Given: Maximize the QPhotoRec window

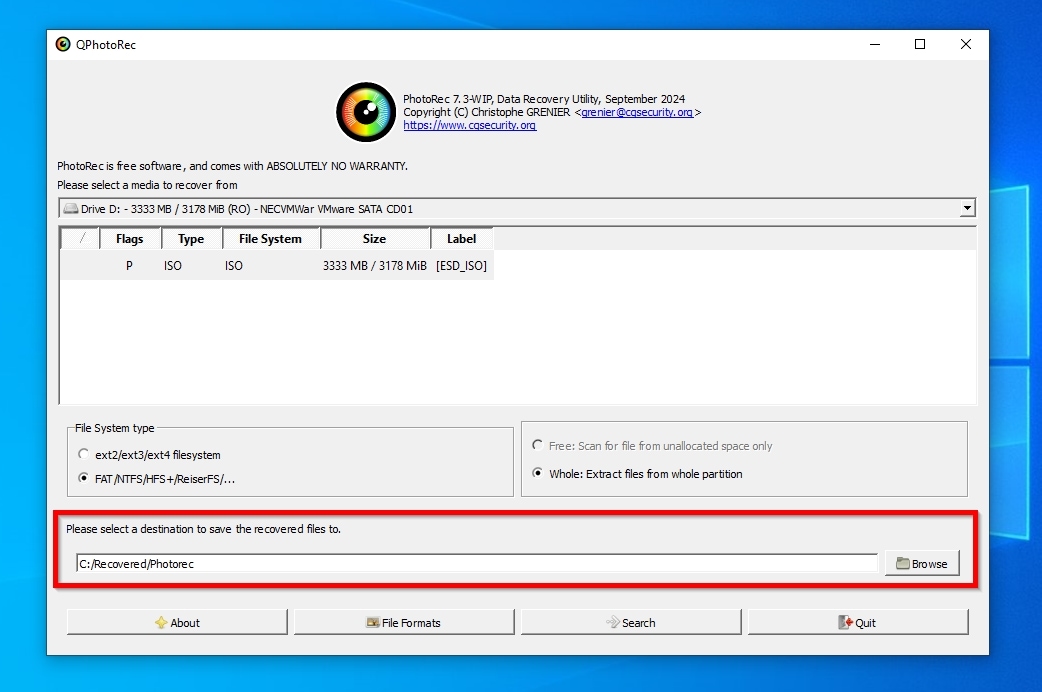Looking at the screenshot, I should (x=920, y=45).
